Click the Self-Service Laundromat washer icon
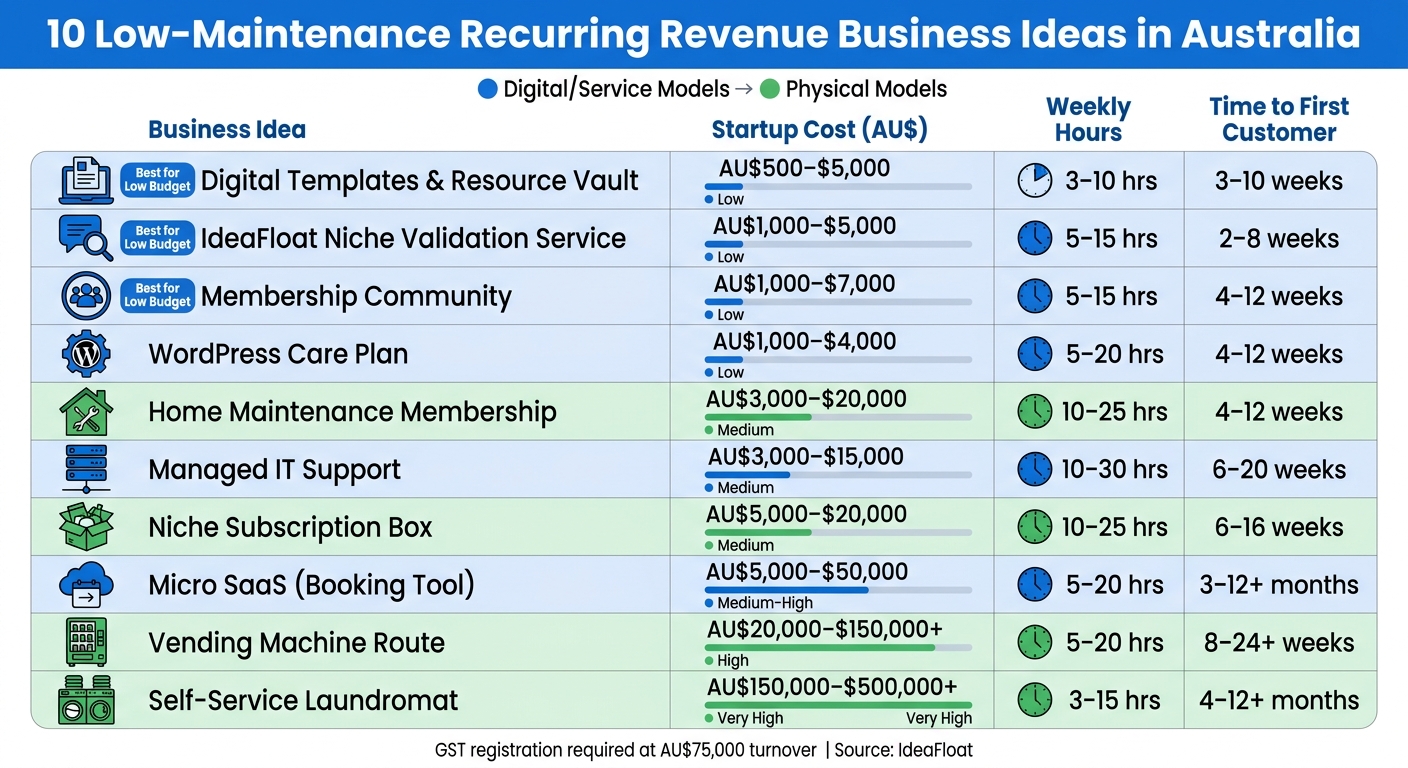The image size is (1408, 768). [x=85, y=700]
